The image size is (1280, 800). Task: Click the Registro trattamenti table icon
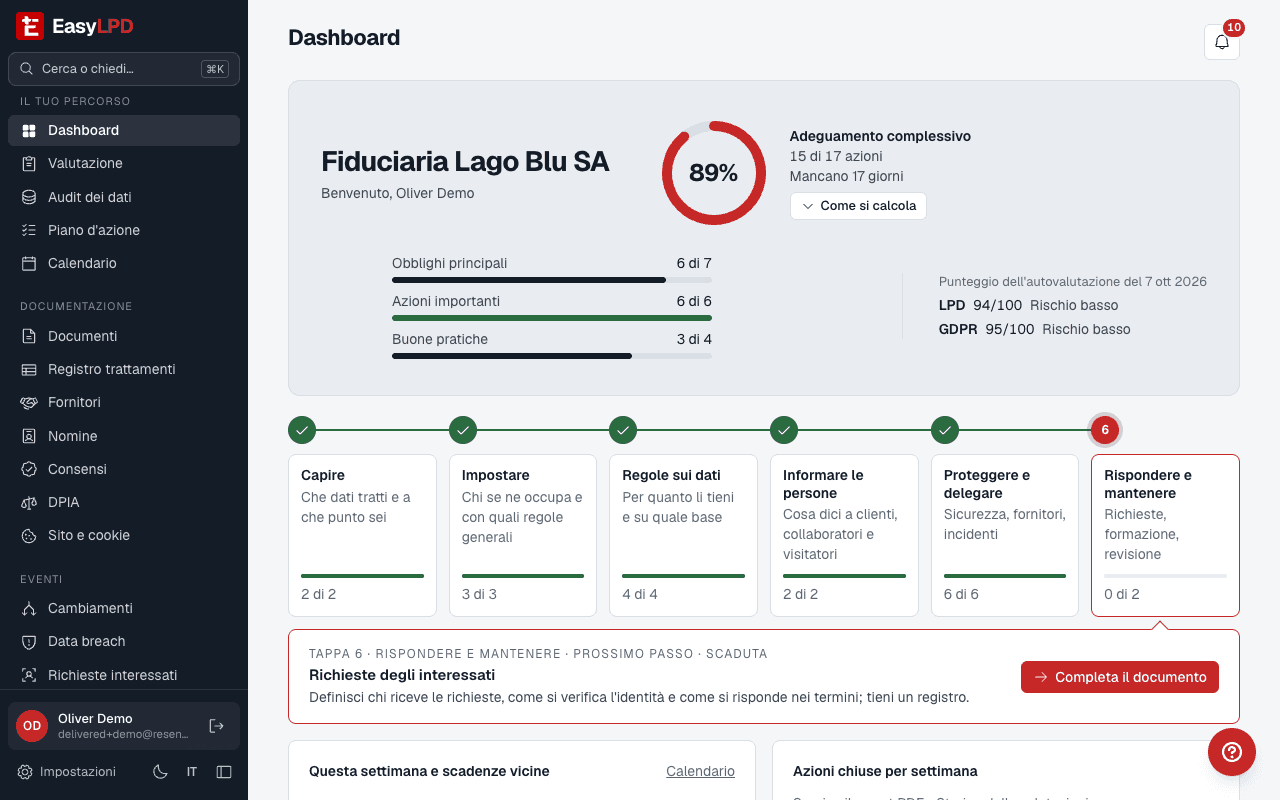click(29, 369)
